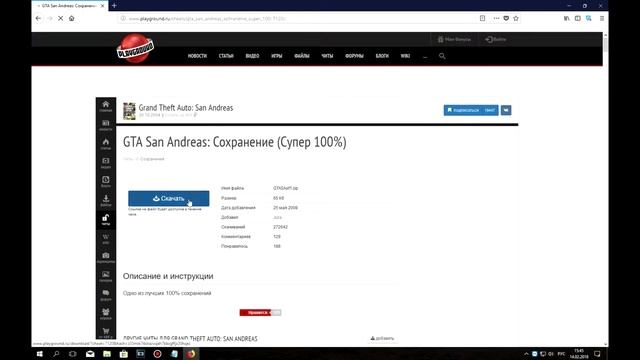Image resolution: width=640 pixels, height=360 pixels.
Task: Open the НОВОСТИ menu item
Action: [x=197, y=56]
